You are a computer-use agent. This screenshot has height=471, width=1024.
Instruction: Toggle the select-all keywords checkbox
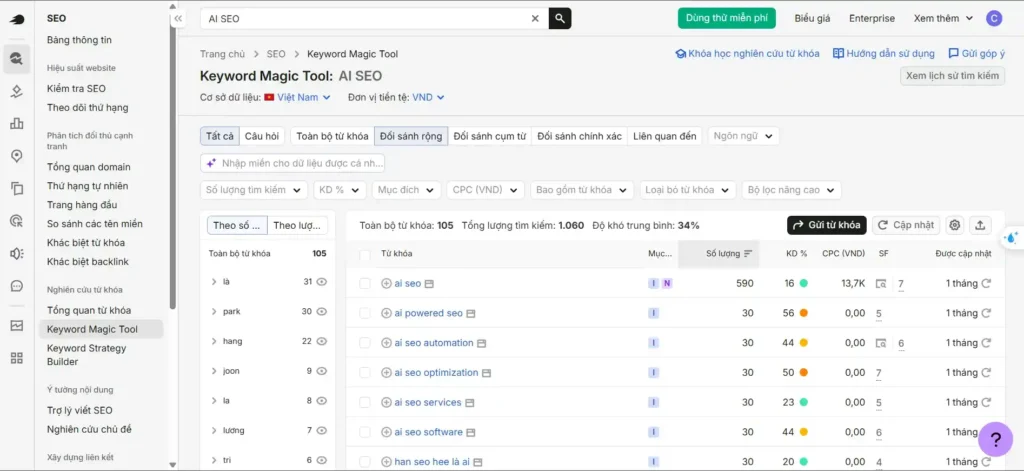[365, 254]
